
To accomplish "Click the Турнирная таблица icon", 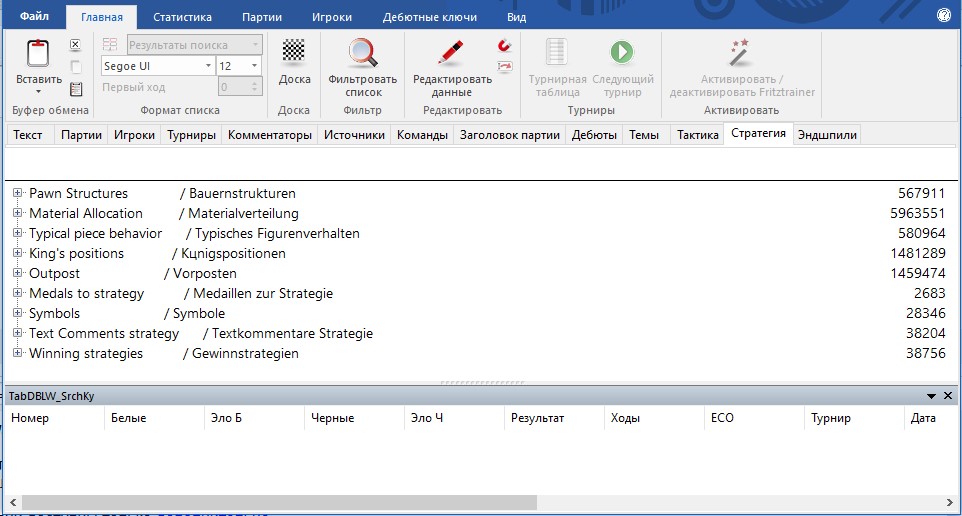I will (x=556, y=53).
